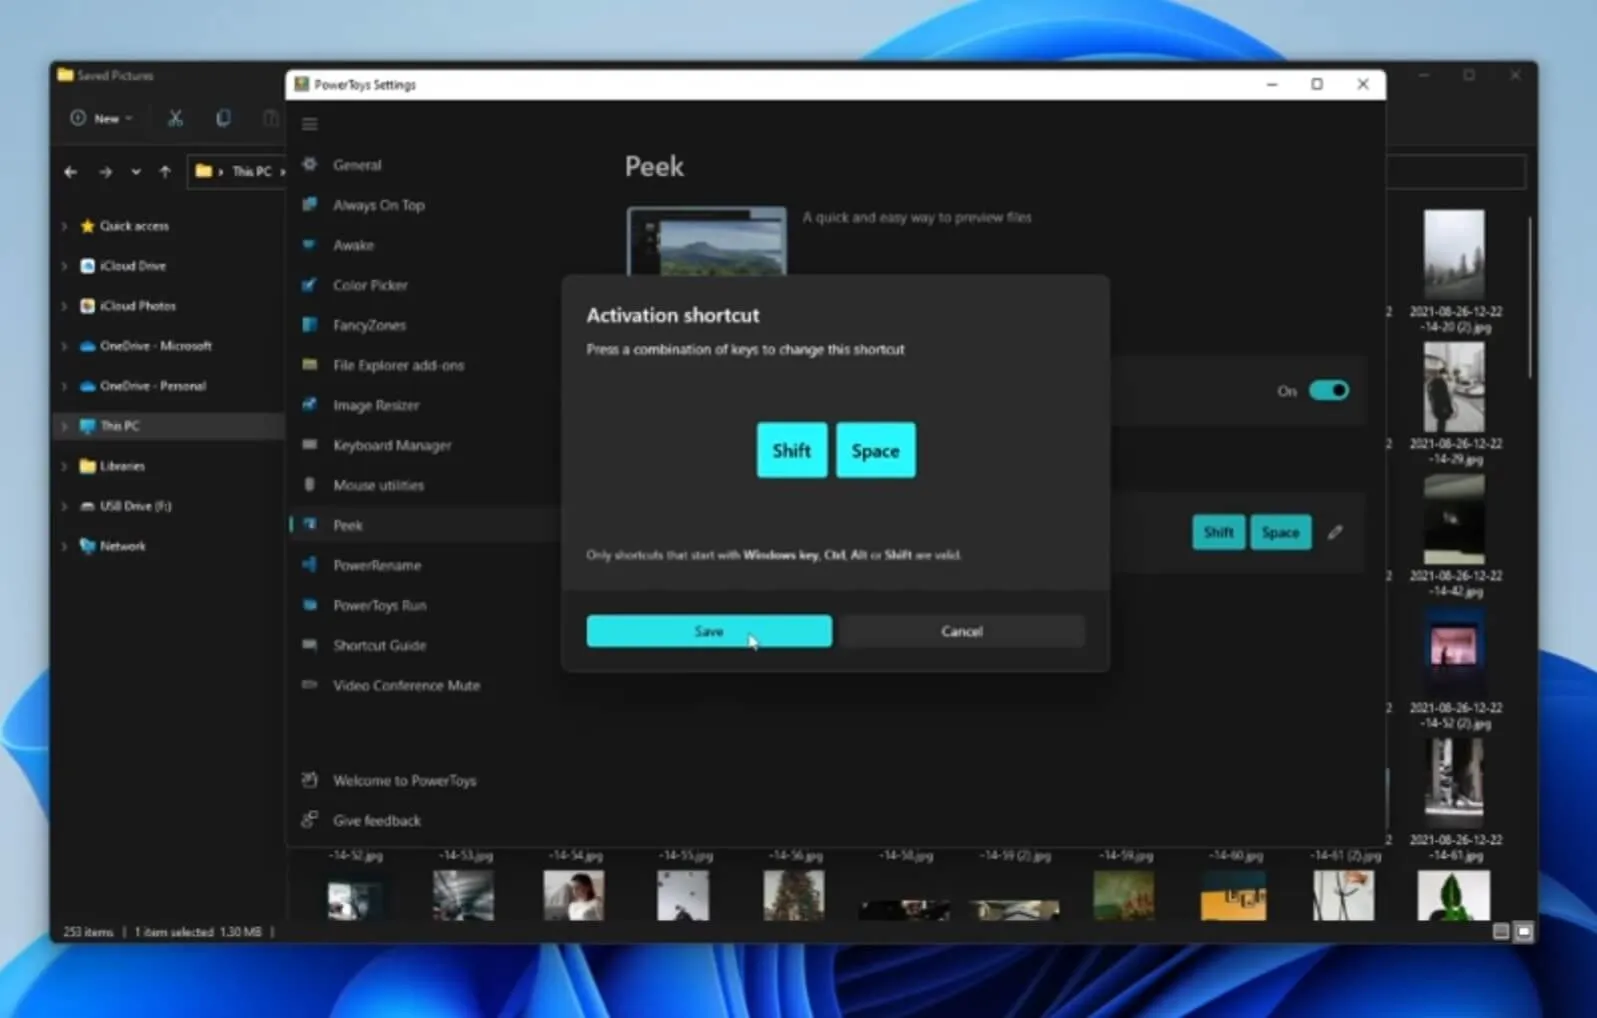The height and width of the screenshot is (1018, 1597).
Task: Go up one folder in Explorer
Action: (165, 171)
